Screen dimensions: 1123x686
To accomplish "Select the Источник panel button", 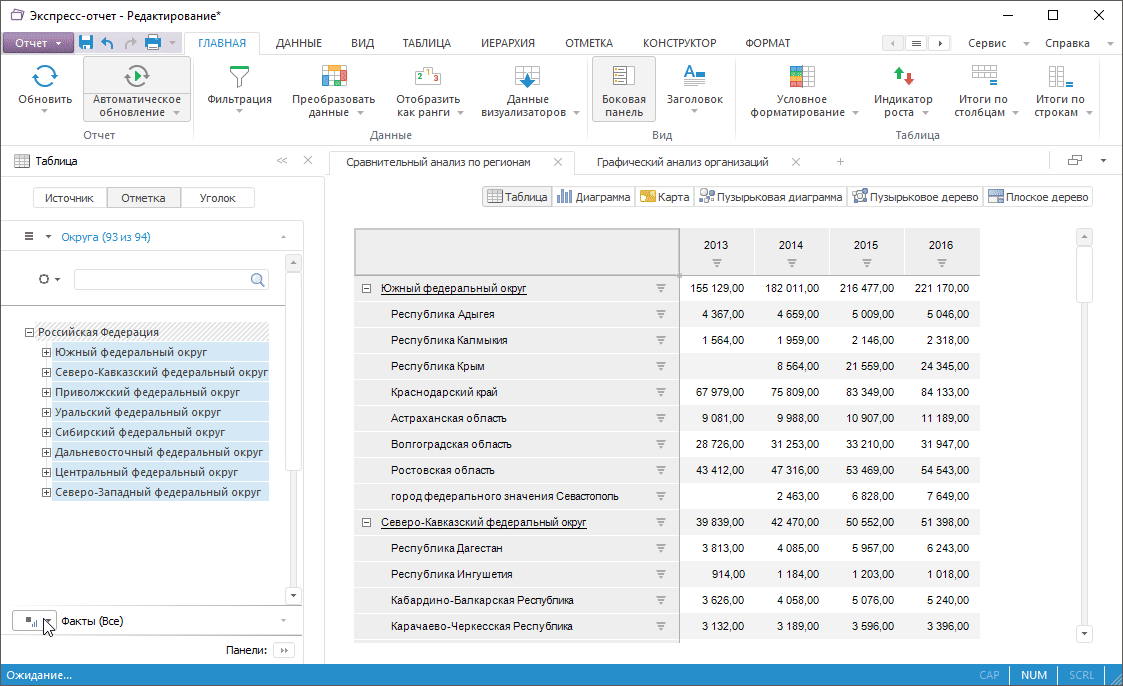I will click(x=69, y=198).
